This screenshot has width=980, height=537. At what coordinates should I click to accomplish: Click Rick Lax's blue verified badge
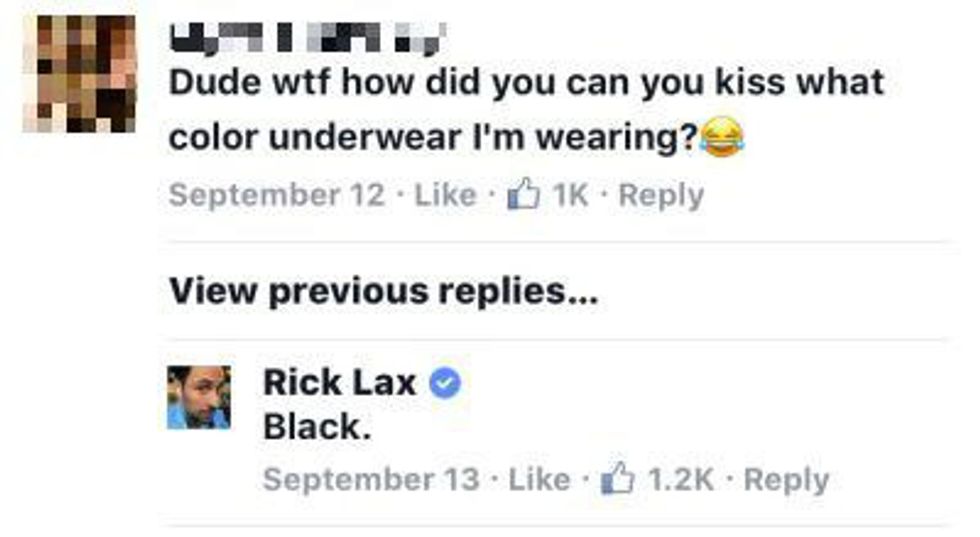point(445,383)
